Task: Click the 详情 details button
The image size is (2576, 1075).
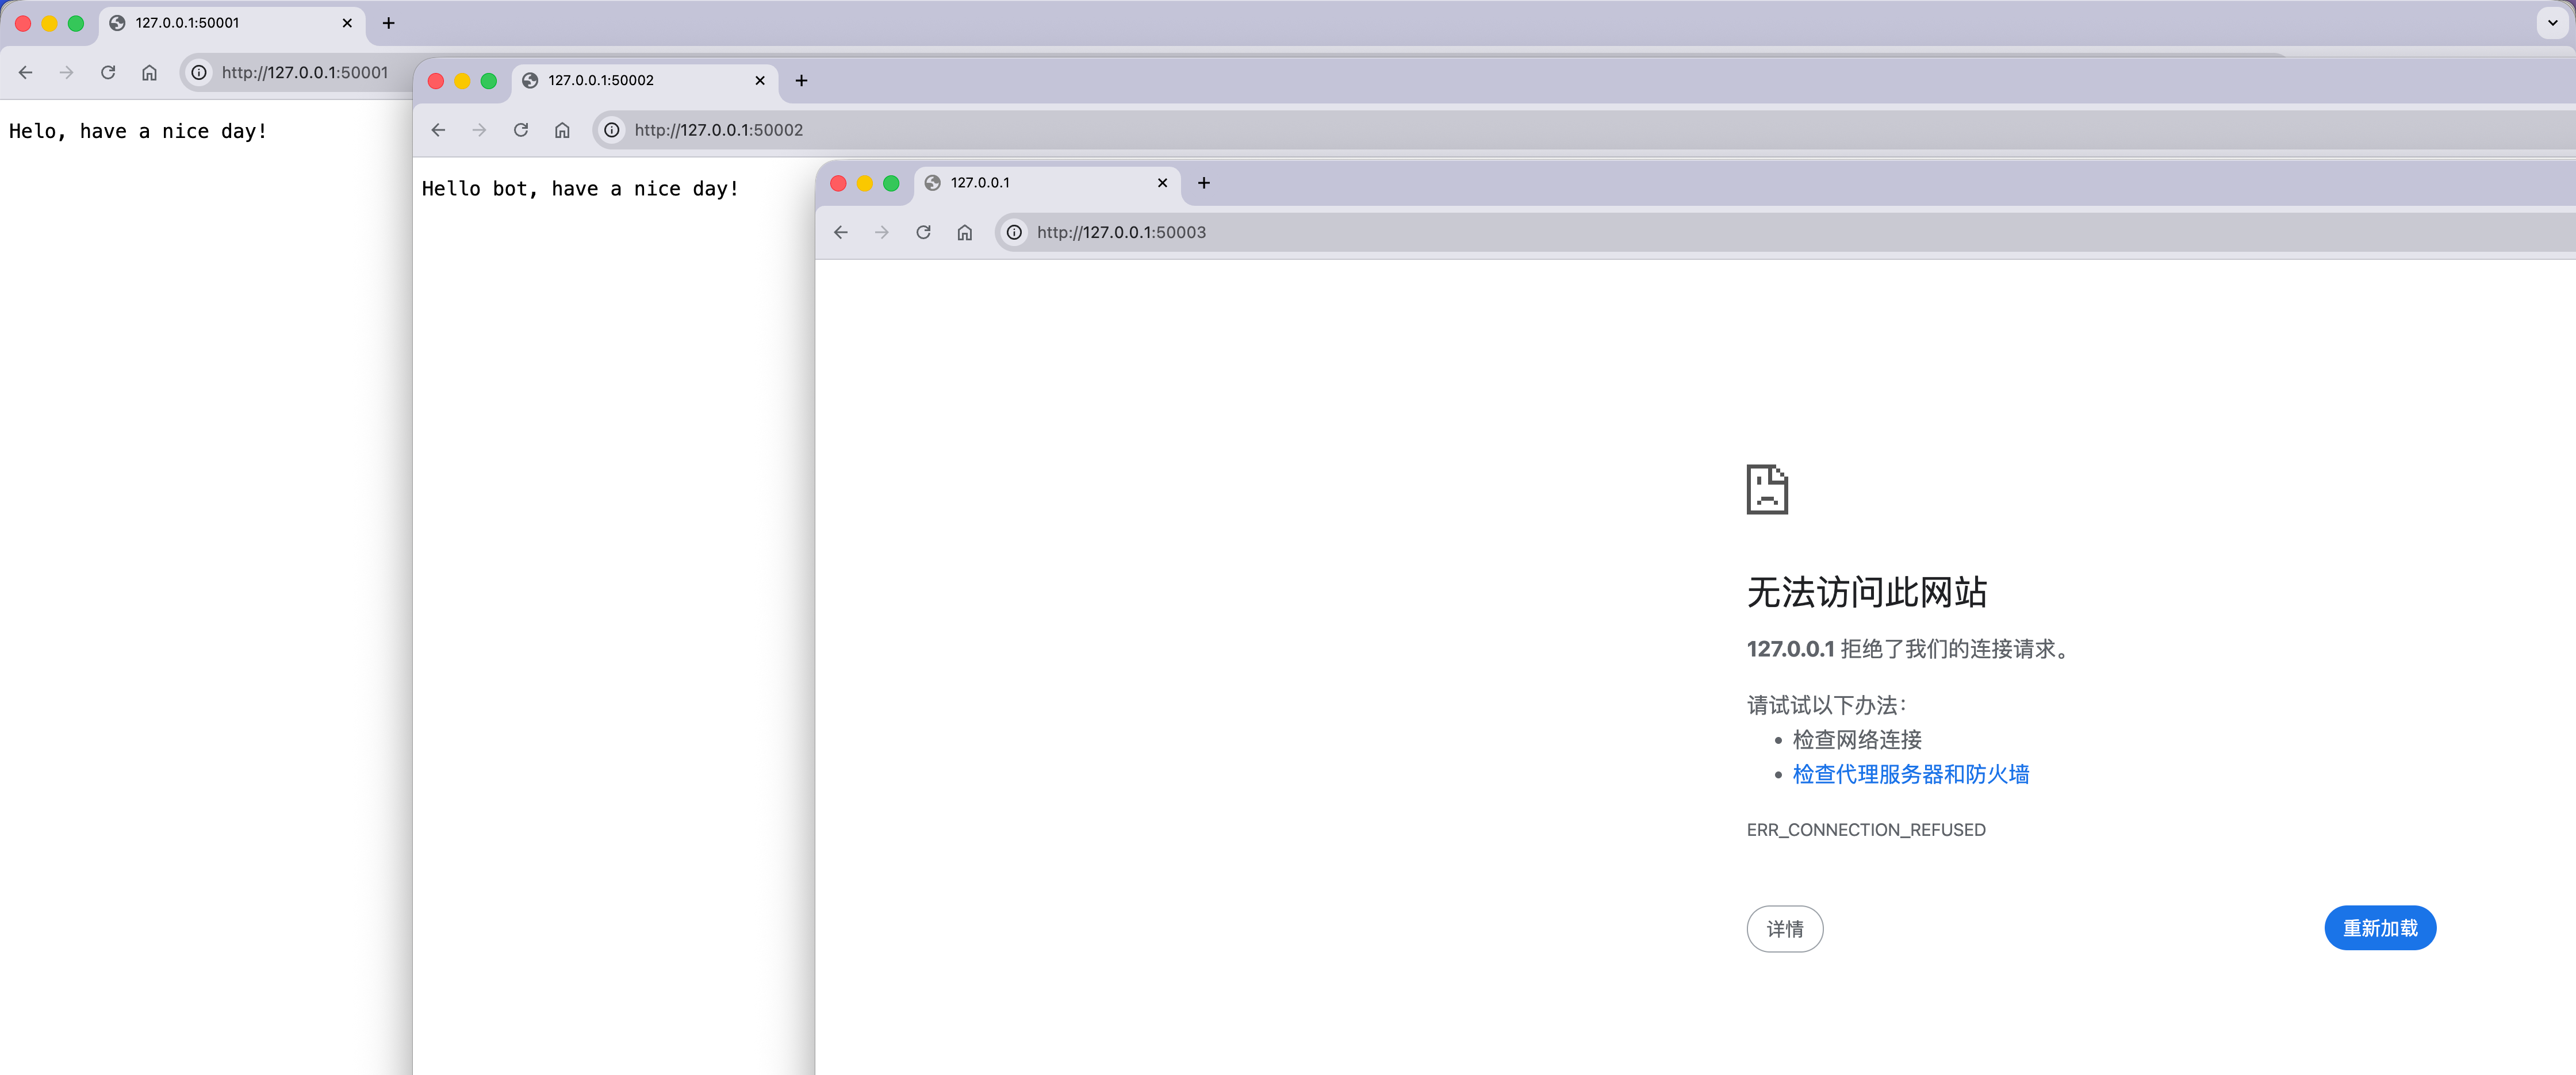Action: [x=1784, y=929]
